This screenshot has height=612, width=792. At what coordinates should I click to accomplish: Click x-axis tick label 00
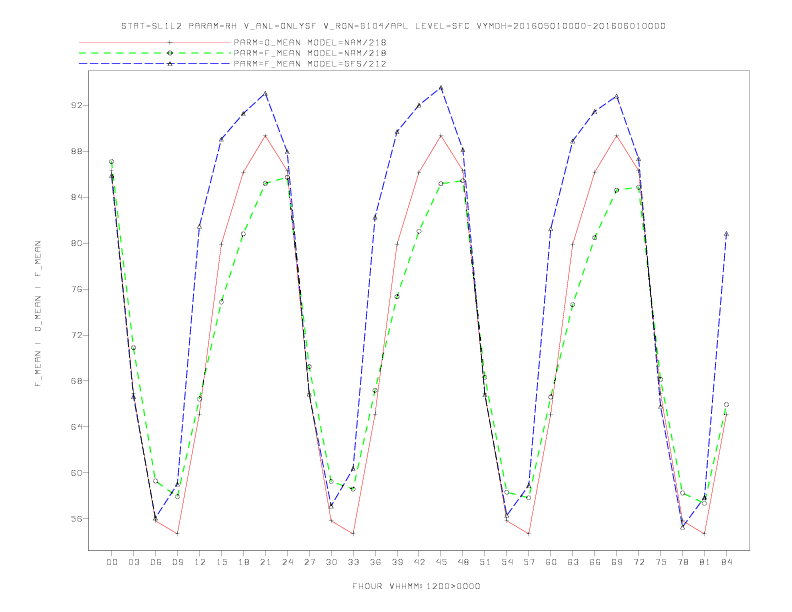(112, 562)
